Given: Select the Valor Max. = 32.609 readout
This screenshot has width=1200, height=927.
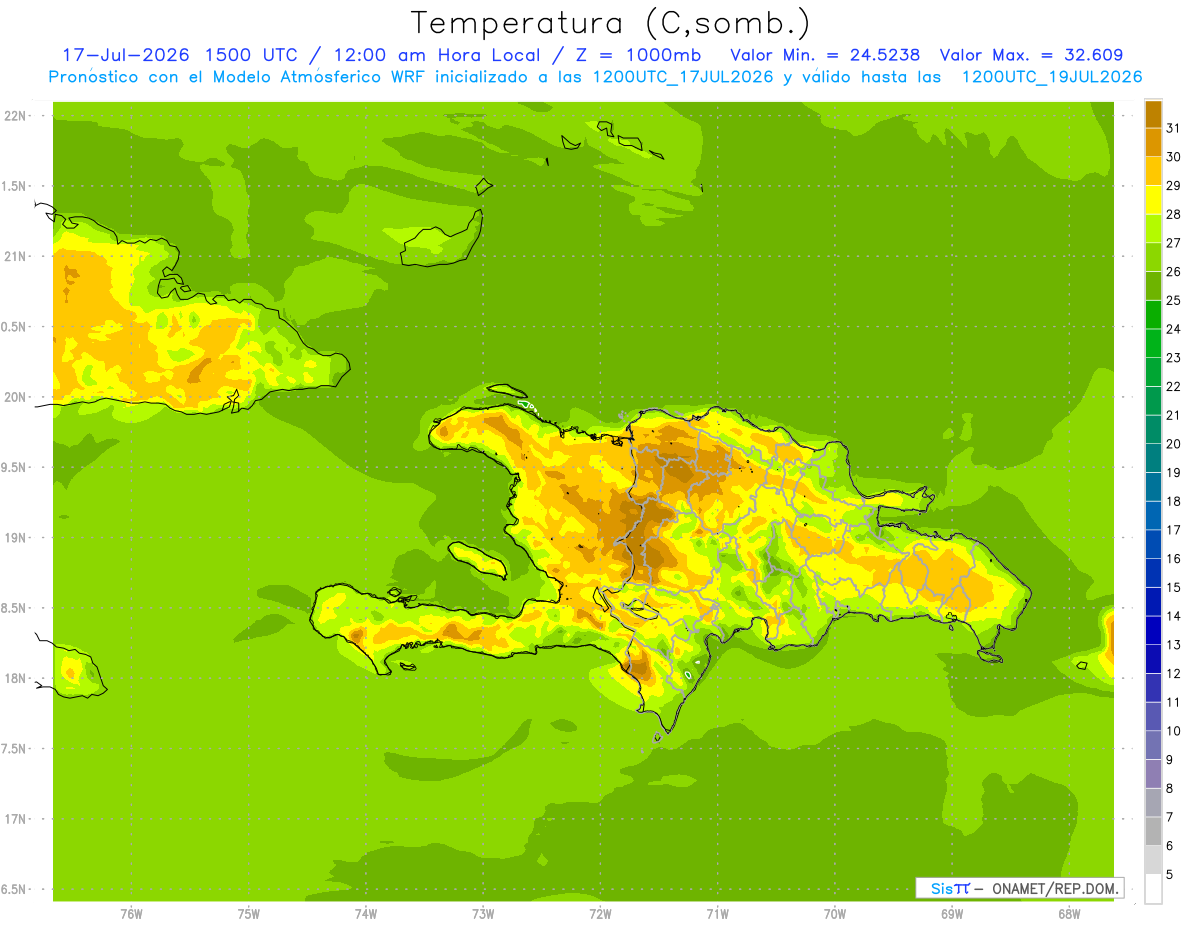Looking at the screenshot, I should pos(1031,55).
